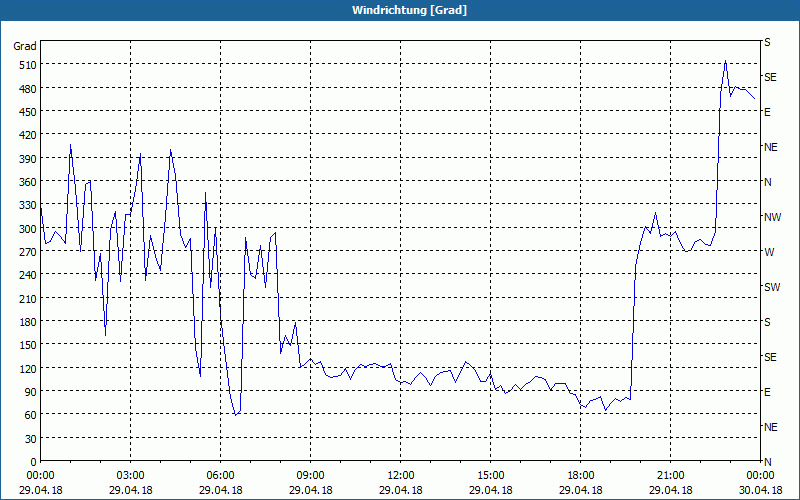800x500 pixels.
Task: Select the 06:00 time label
Action: pyautogui.click(x=220, y=476)
